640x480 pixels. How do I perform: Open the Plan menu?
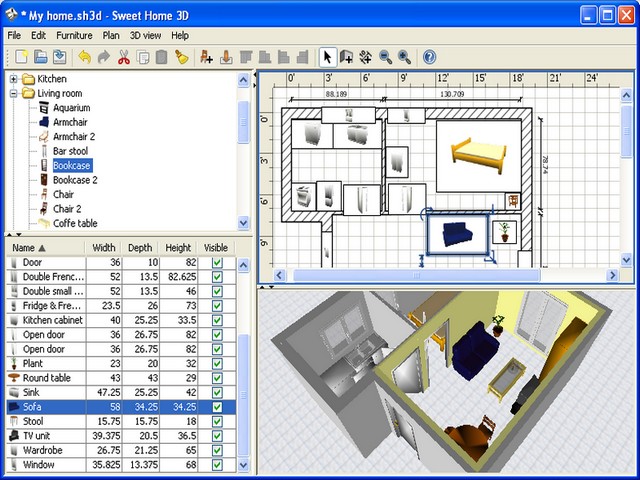[x=111, y=36]
